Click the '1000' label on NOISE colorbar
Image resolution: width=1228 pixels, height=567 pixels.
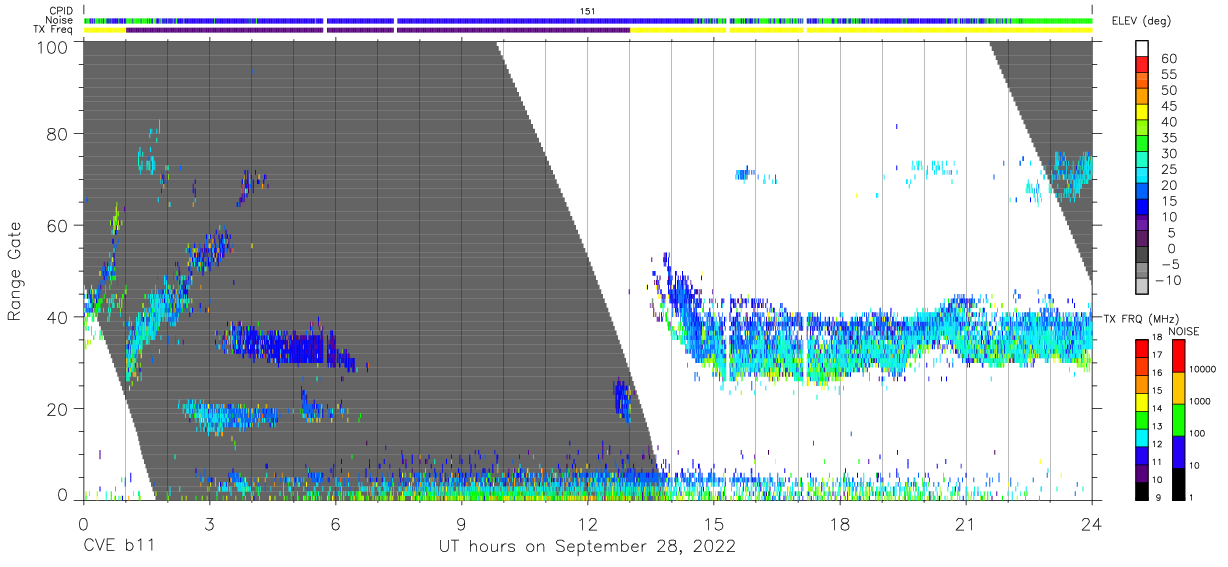tap(1199, 402)
